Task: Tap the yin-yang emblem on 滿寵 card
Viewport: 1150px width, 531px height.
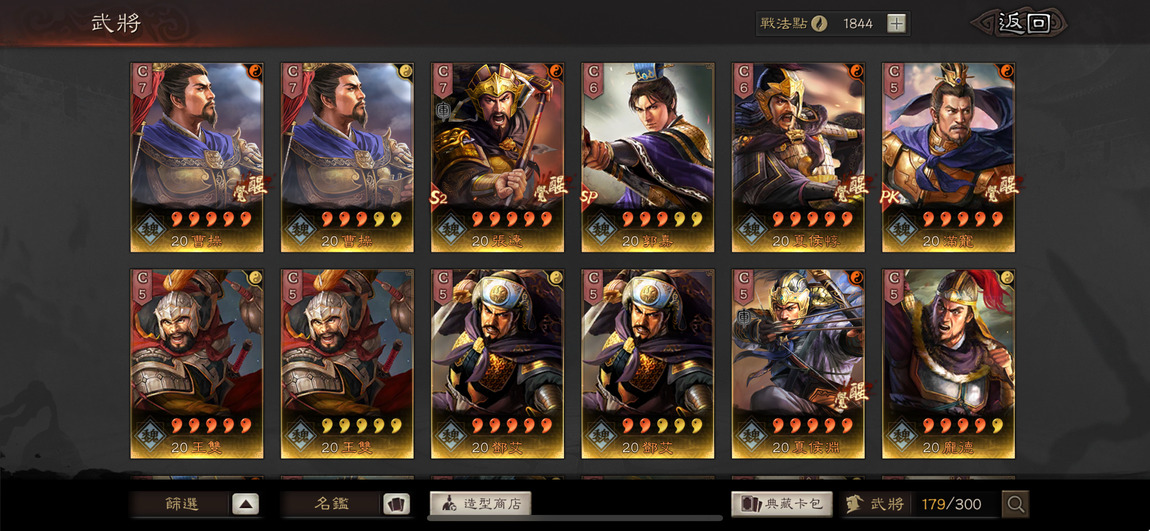Action: point(1006,71)
